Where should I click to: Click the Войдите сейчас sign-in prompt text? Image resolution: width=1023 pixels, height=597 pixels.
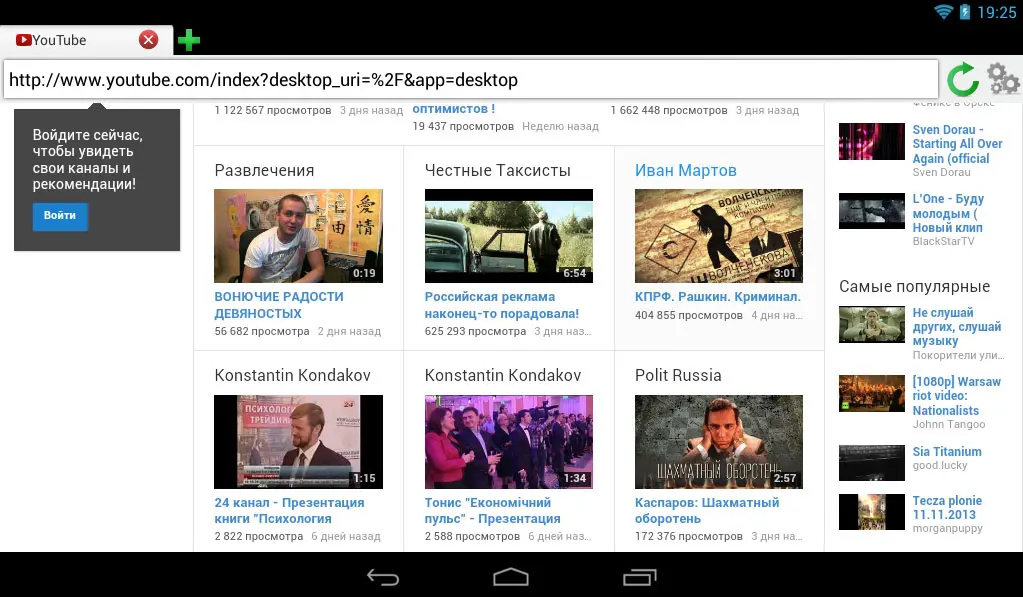point(87,160)
